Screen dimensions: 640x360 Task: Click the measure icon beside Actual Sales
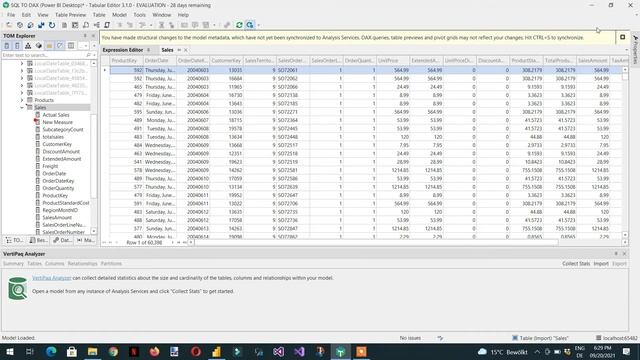pos(38,115)
